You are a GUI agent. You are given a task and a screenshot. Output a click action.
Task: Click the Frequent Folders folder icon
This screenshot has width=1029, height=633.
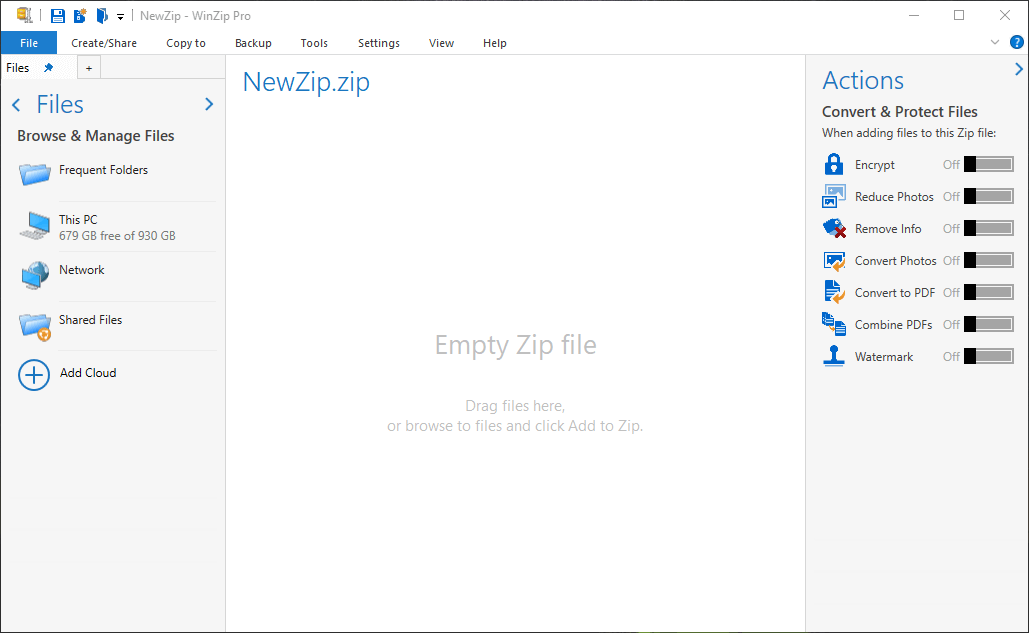point(35,174)
